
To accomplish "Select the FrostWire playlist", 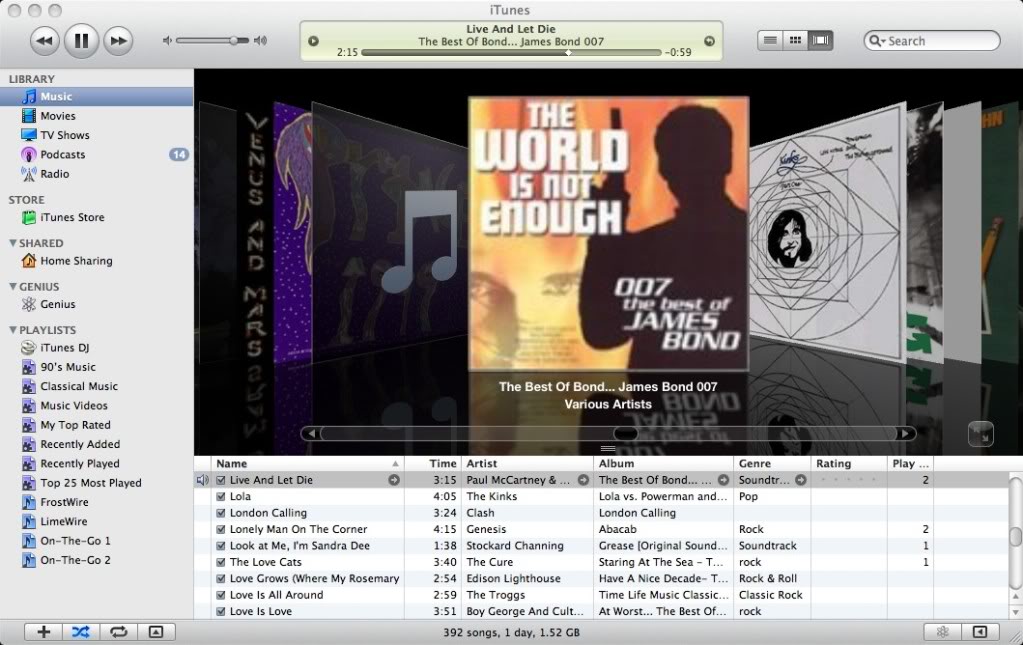I will pos(97,502).
